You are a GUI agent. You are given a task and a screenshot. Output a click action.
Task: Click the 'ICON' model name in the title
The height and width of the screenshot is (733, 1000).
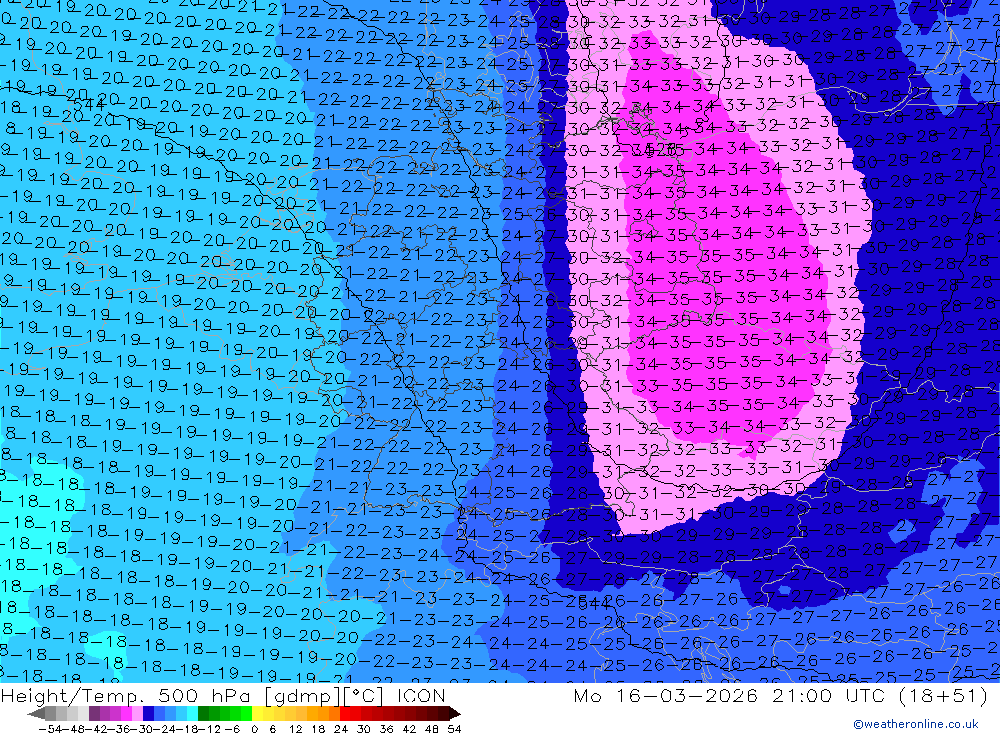pos(421,695)
